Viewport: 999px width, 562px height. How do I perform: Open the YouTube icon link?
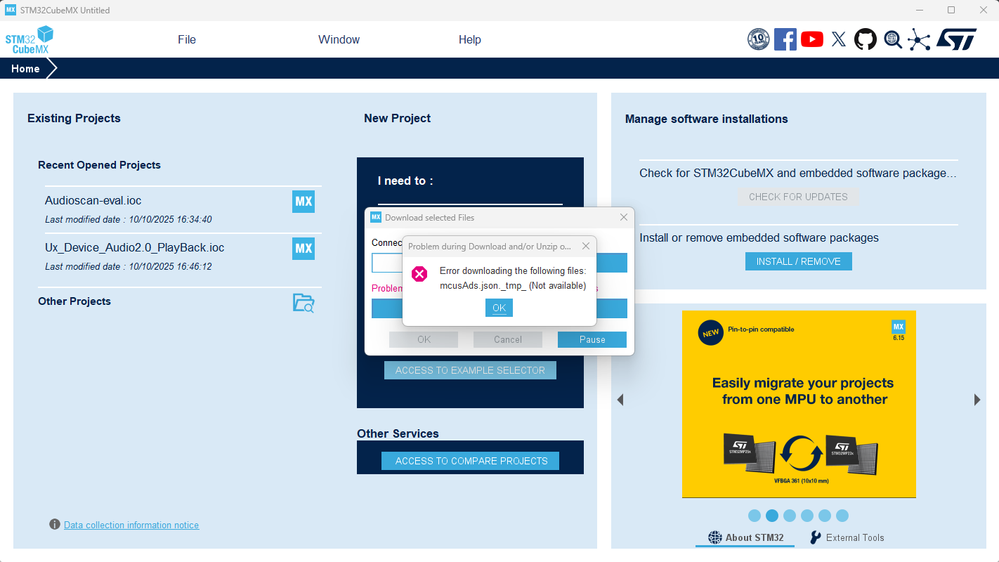tap(812, 40)
